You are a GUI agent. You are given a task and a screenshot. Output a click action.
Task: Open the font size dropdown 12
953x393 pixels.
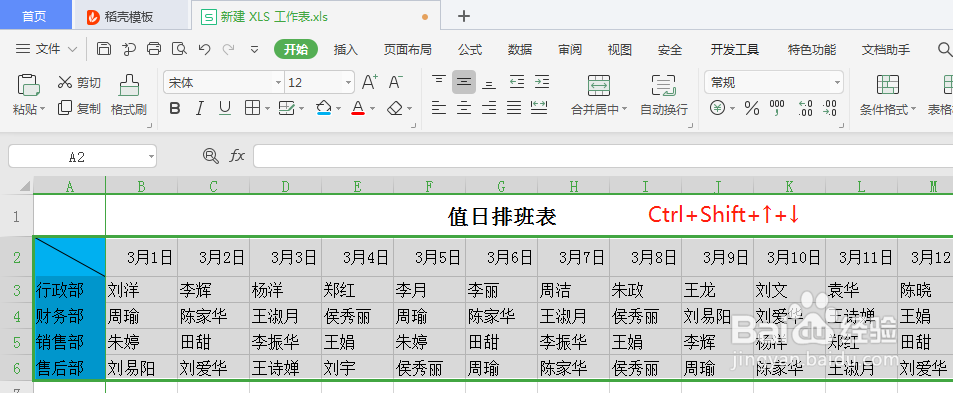pos(349,83)
